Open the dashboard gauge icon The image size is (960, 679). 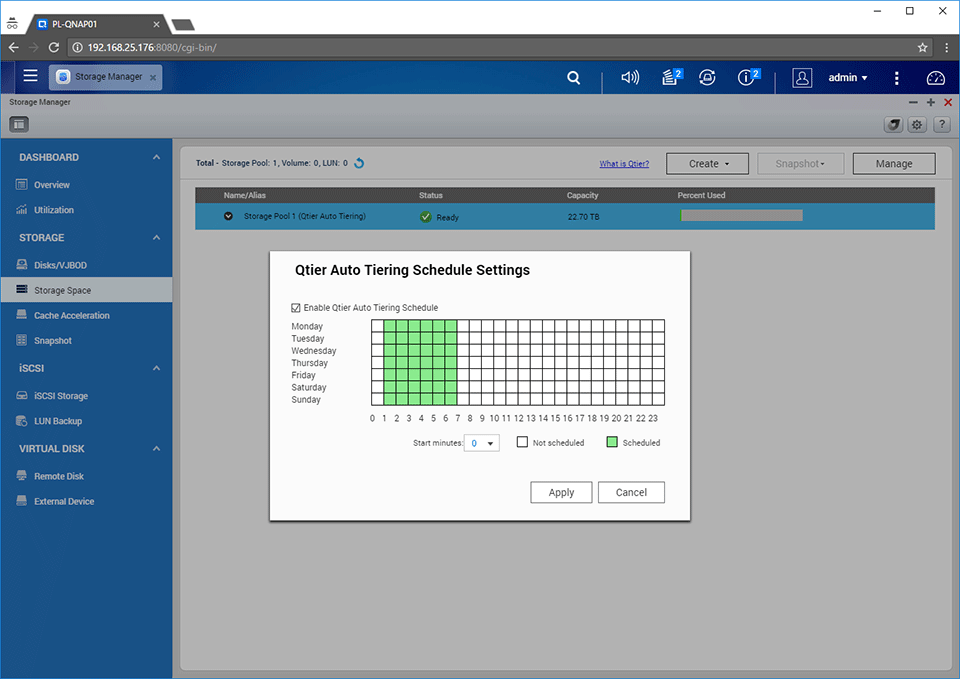936,78
